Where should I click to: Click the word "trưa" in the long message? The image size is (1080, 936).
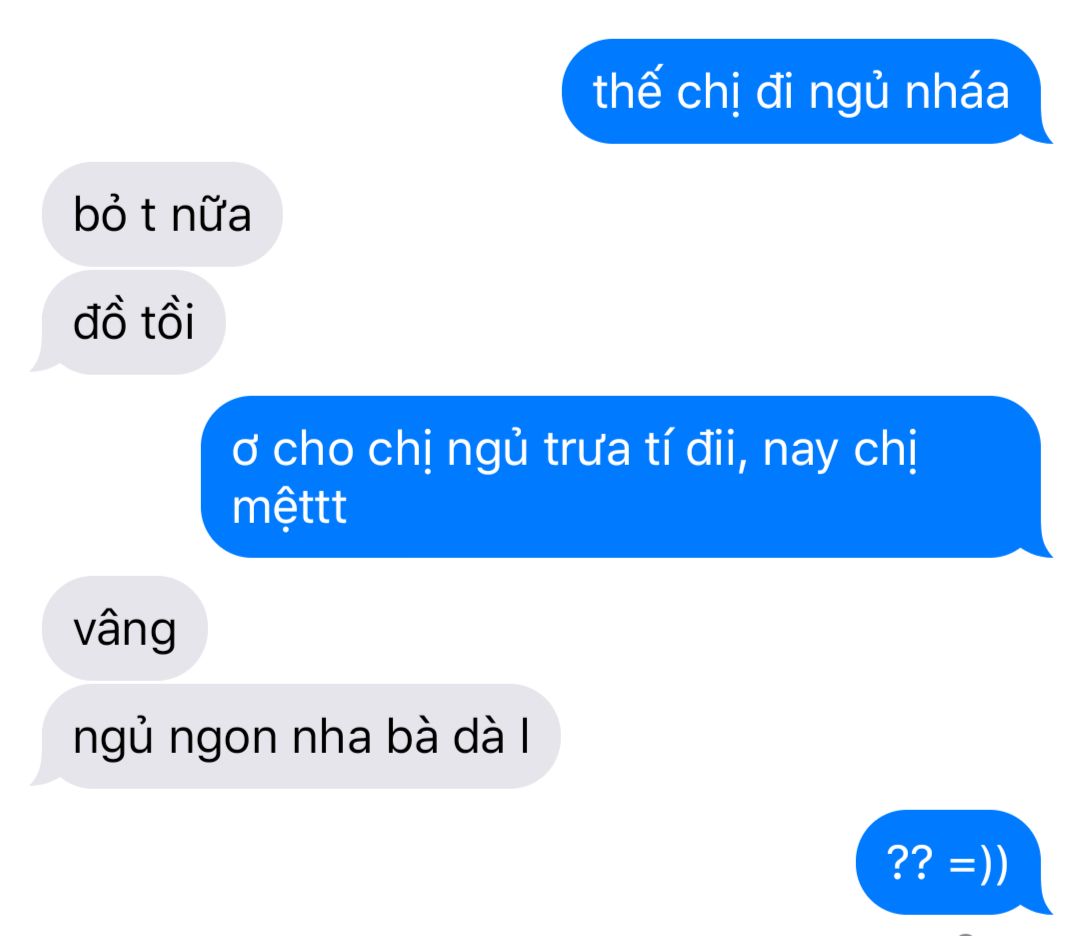(587, 450)
